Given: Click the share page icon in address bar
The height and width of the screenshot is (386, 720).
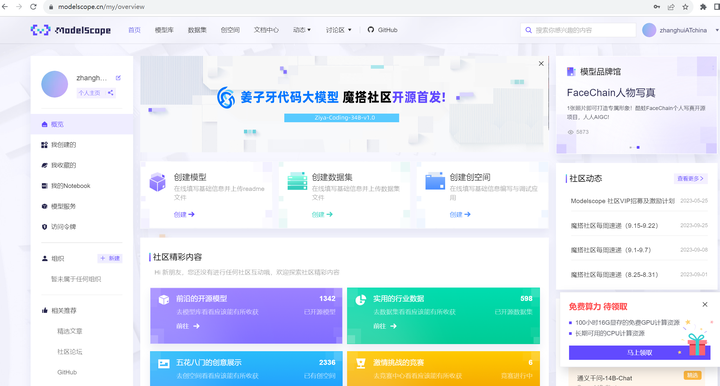Looking at the screenshot, I should pos(671,6).
